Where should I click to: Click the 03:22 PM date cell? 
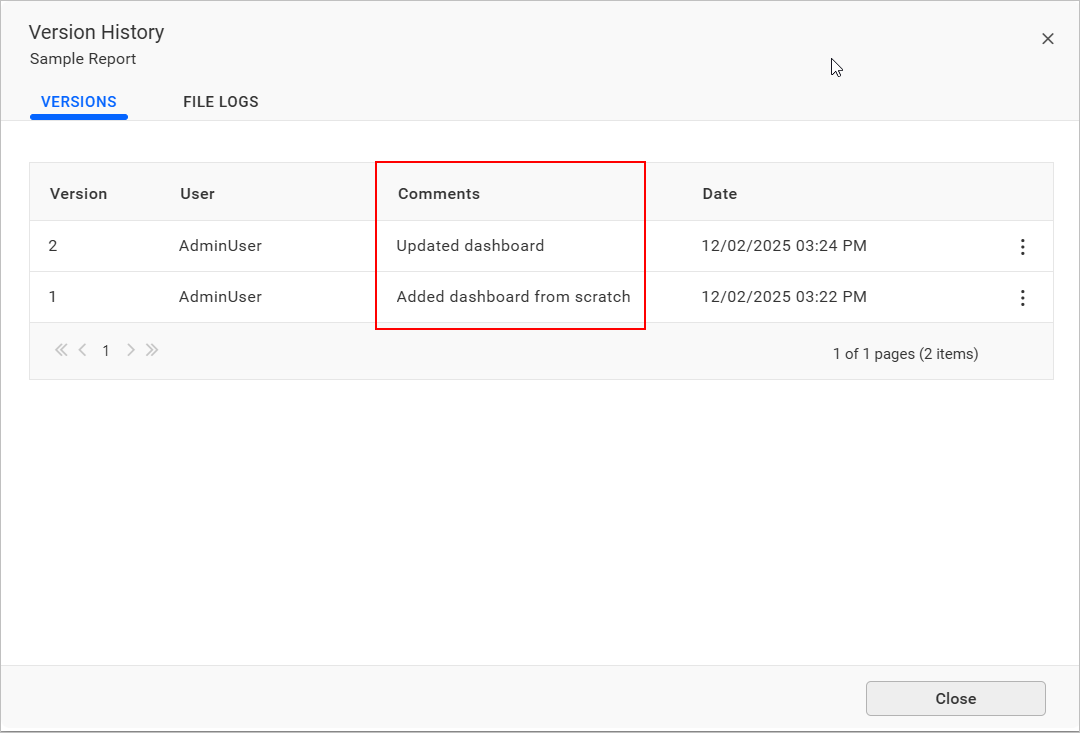pyautogui.click(x=784, y=297)
